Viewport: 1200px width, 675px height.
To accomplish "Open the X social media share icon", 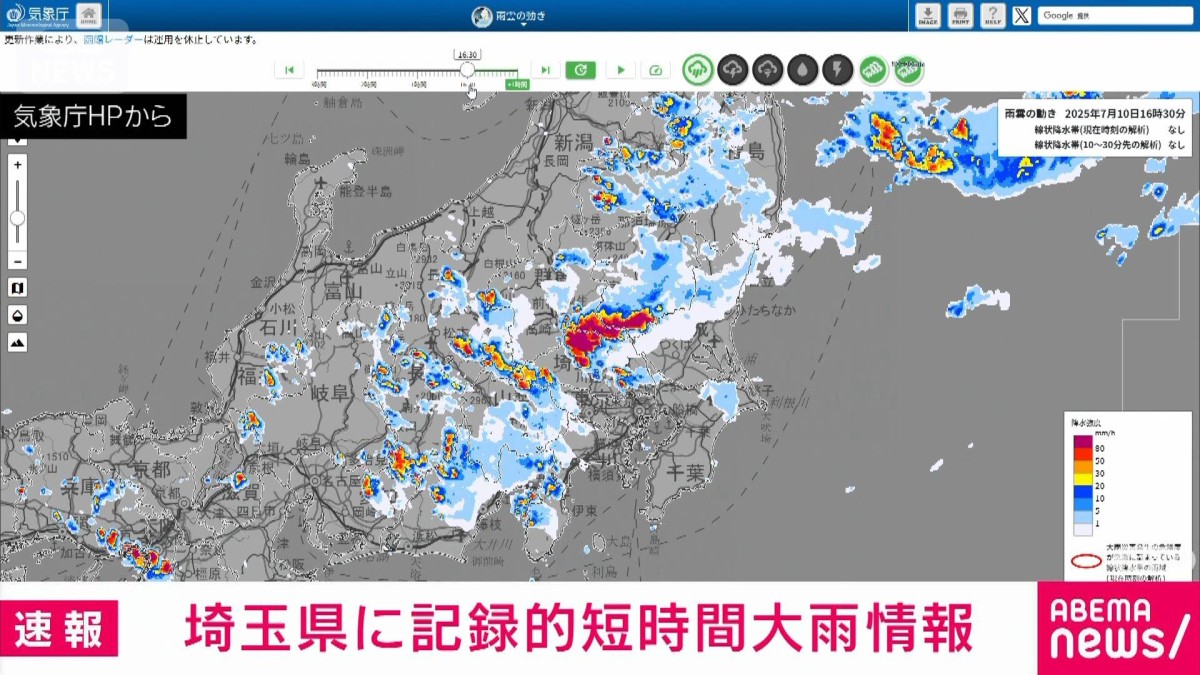I will click(x=1020, y=14).
